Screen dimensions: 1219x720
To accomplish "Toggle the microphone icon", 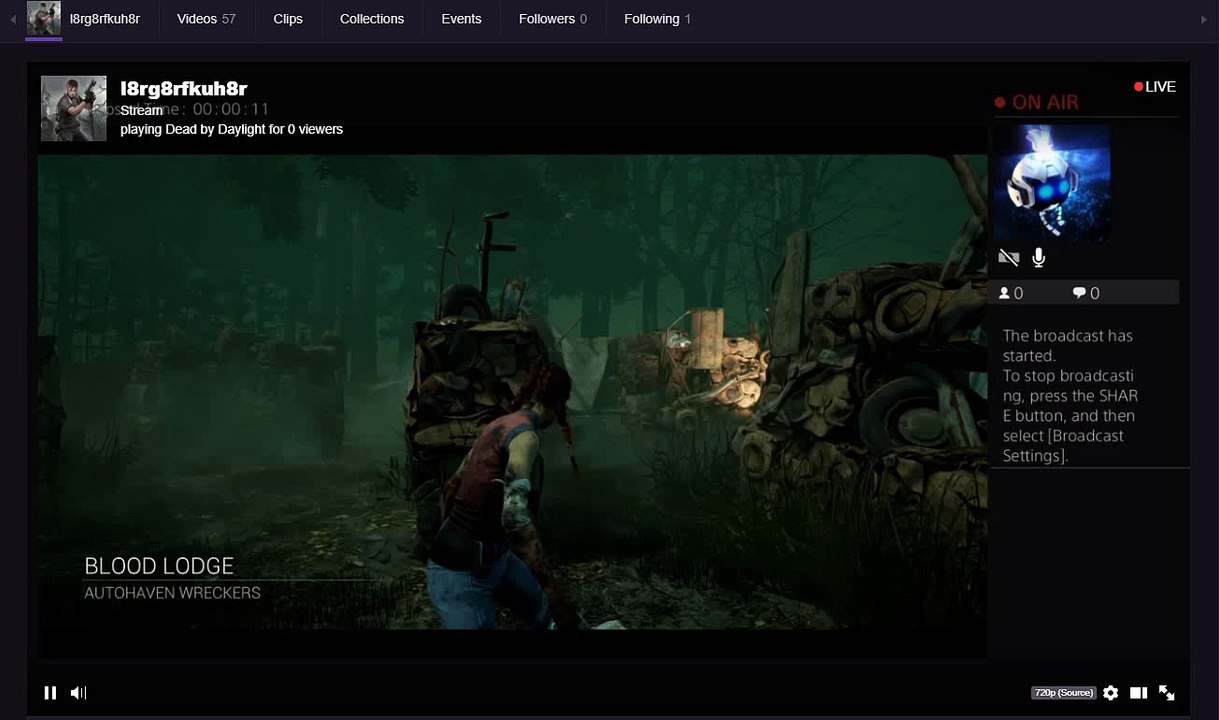I will (1039, 258).
